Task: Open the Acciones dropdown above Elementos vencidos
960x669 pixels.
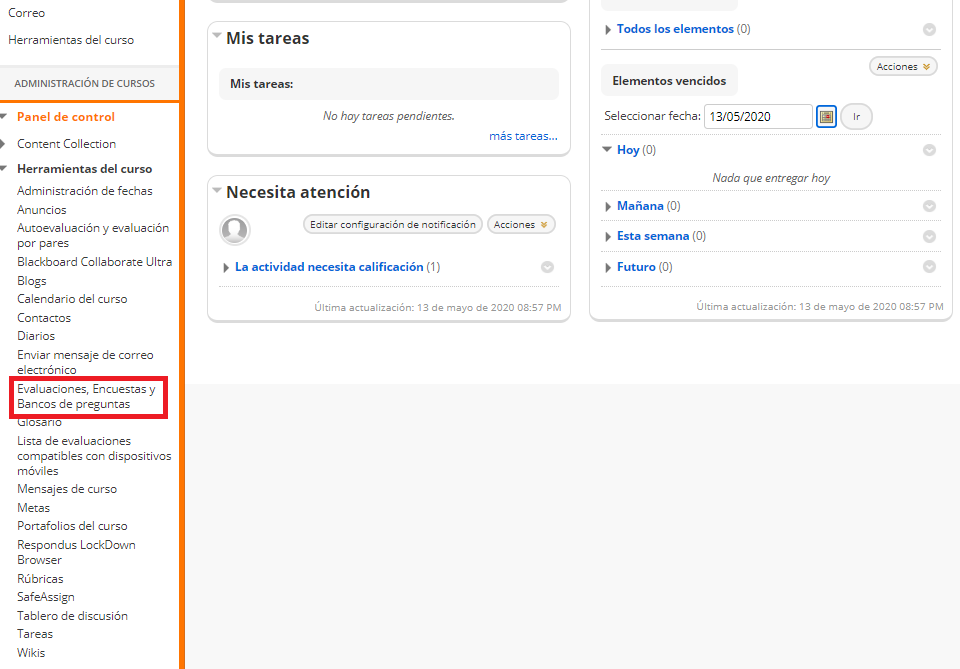Action: point(903,67)
